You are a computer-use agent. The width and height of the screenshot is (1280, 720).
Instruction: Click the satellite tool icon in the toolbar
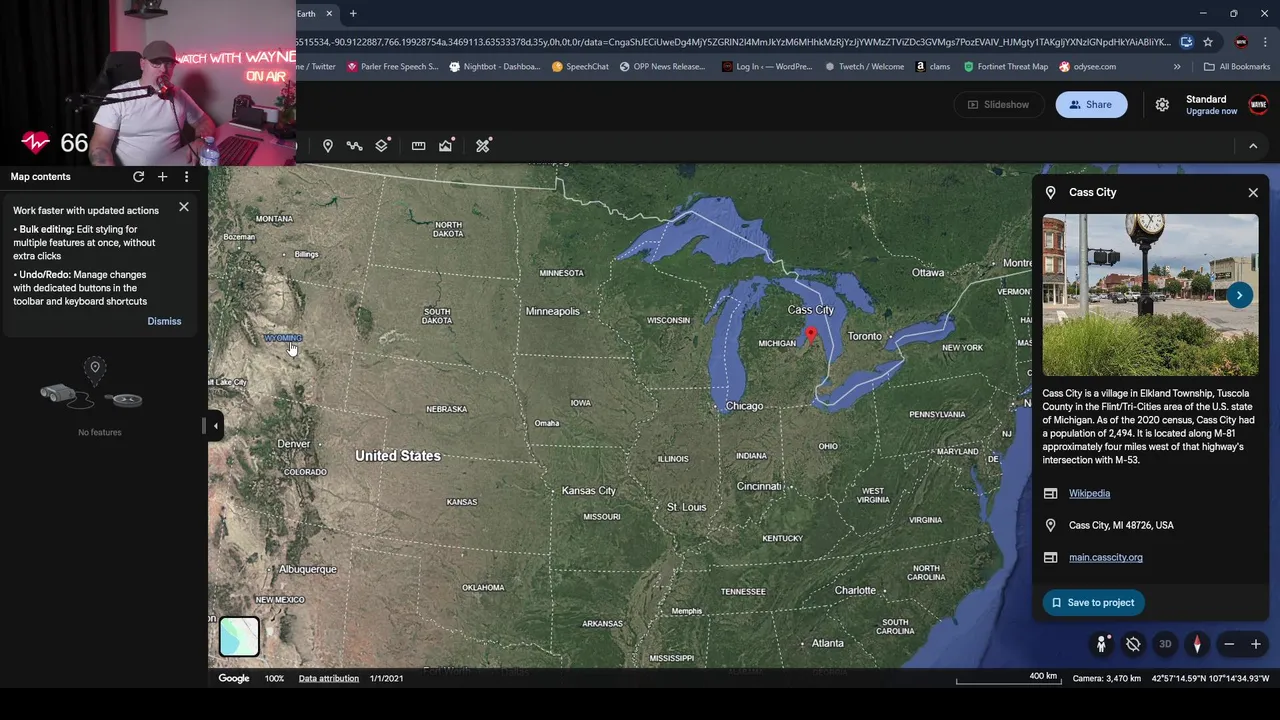pos(483,146)
